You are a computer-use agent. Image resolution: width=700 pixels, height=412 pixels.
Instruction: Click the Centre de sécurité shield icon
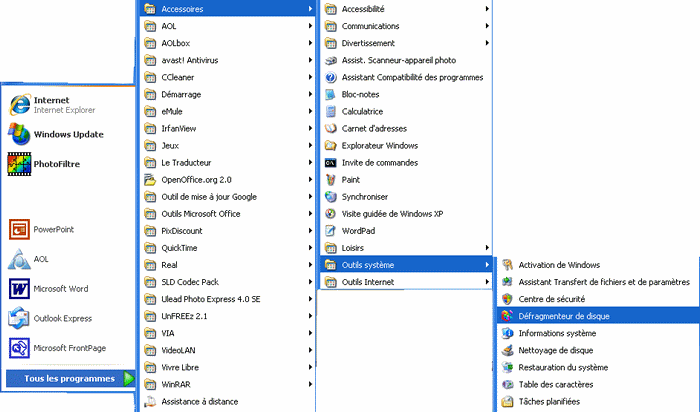(507, 299)
